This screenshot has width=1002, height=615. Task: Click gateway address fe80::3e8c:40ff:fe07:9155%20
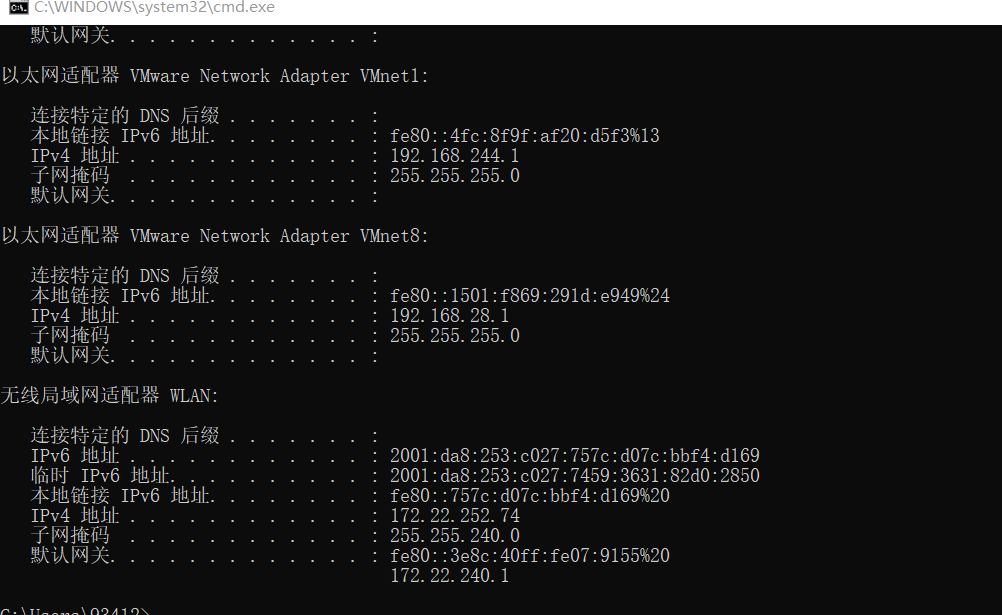(529, 556)
